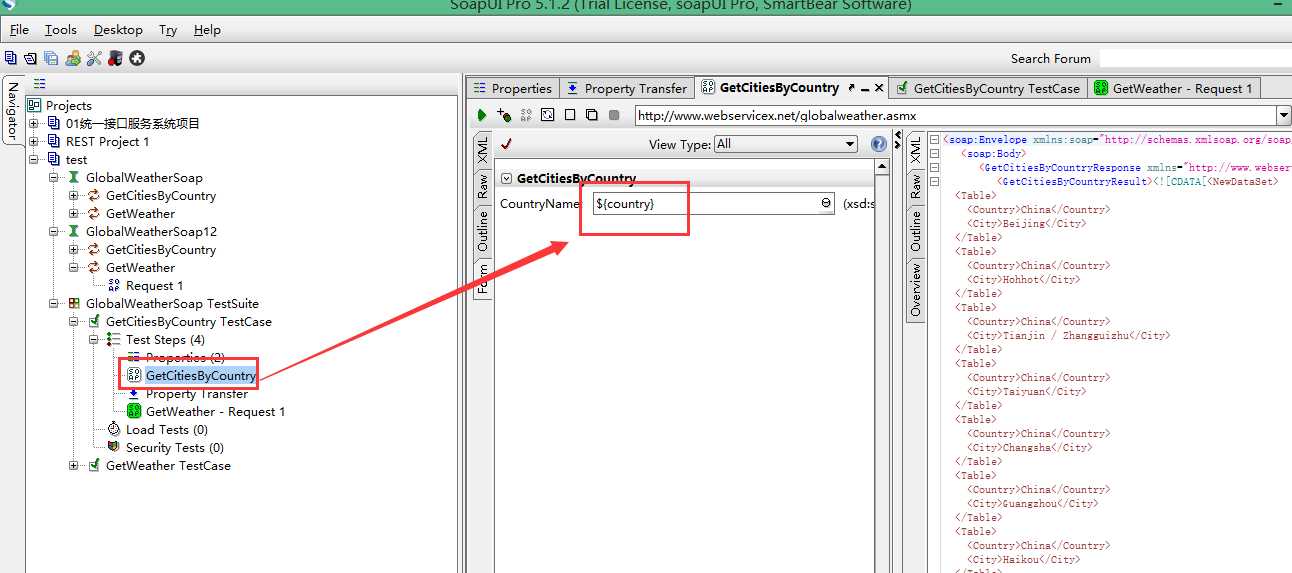Click the round plugin icon in toolbar

137,58
